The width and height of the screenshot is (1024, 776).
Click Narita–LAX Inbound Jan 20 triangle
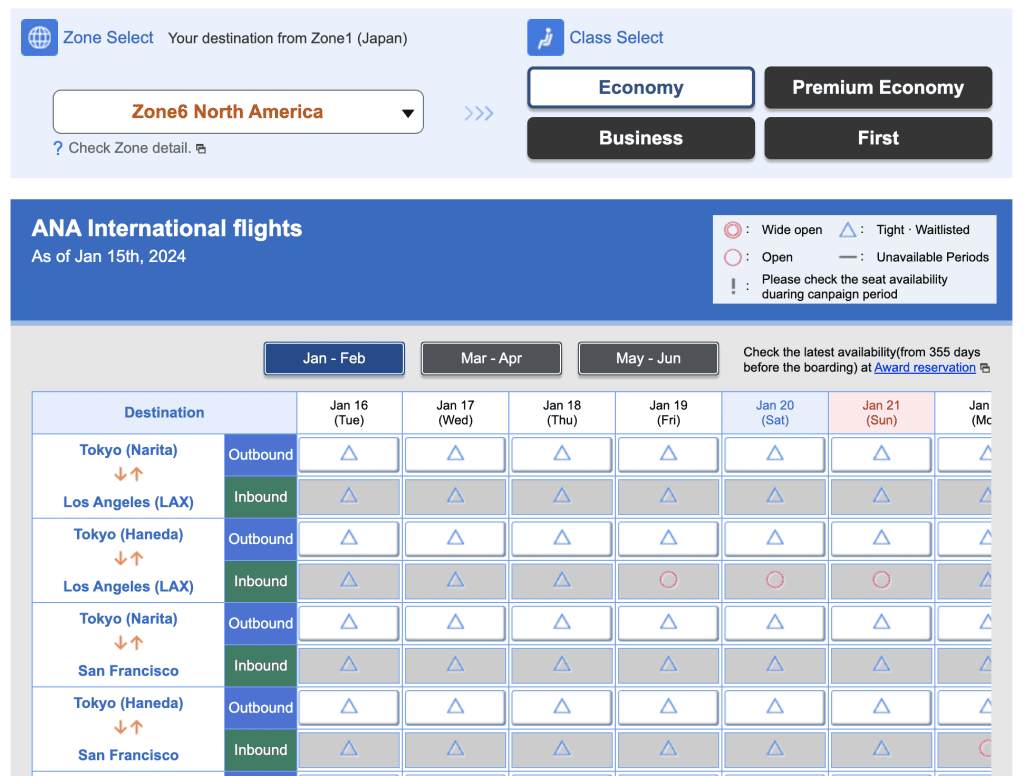click(x=775, y=496)
